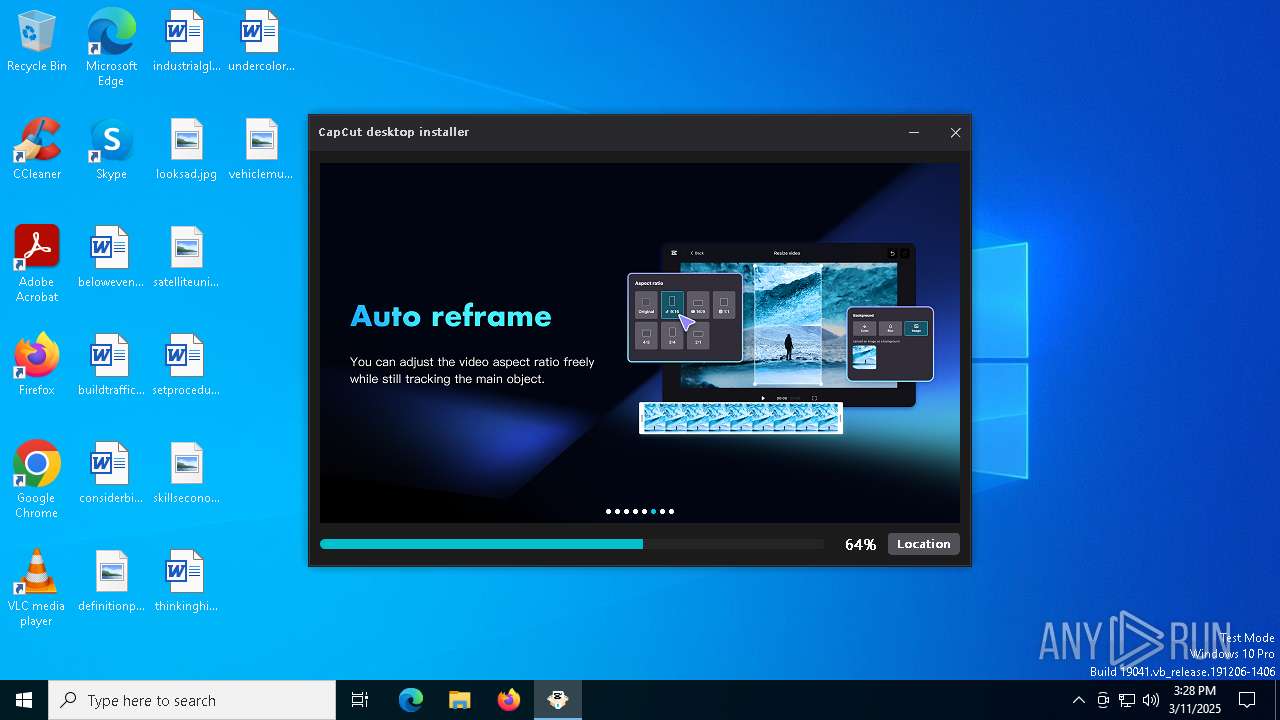The height and width of the screenshot is (720, 1280).
Task: Select the vehiclemu... image file on desktop
Action: click(x=261, y=149)
